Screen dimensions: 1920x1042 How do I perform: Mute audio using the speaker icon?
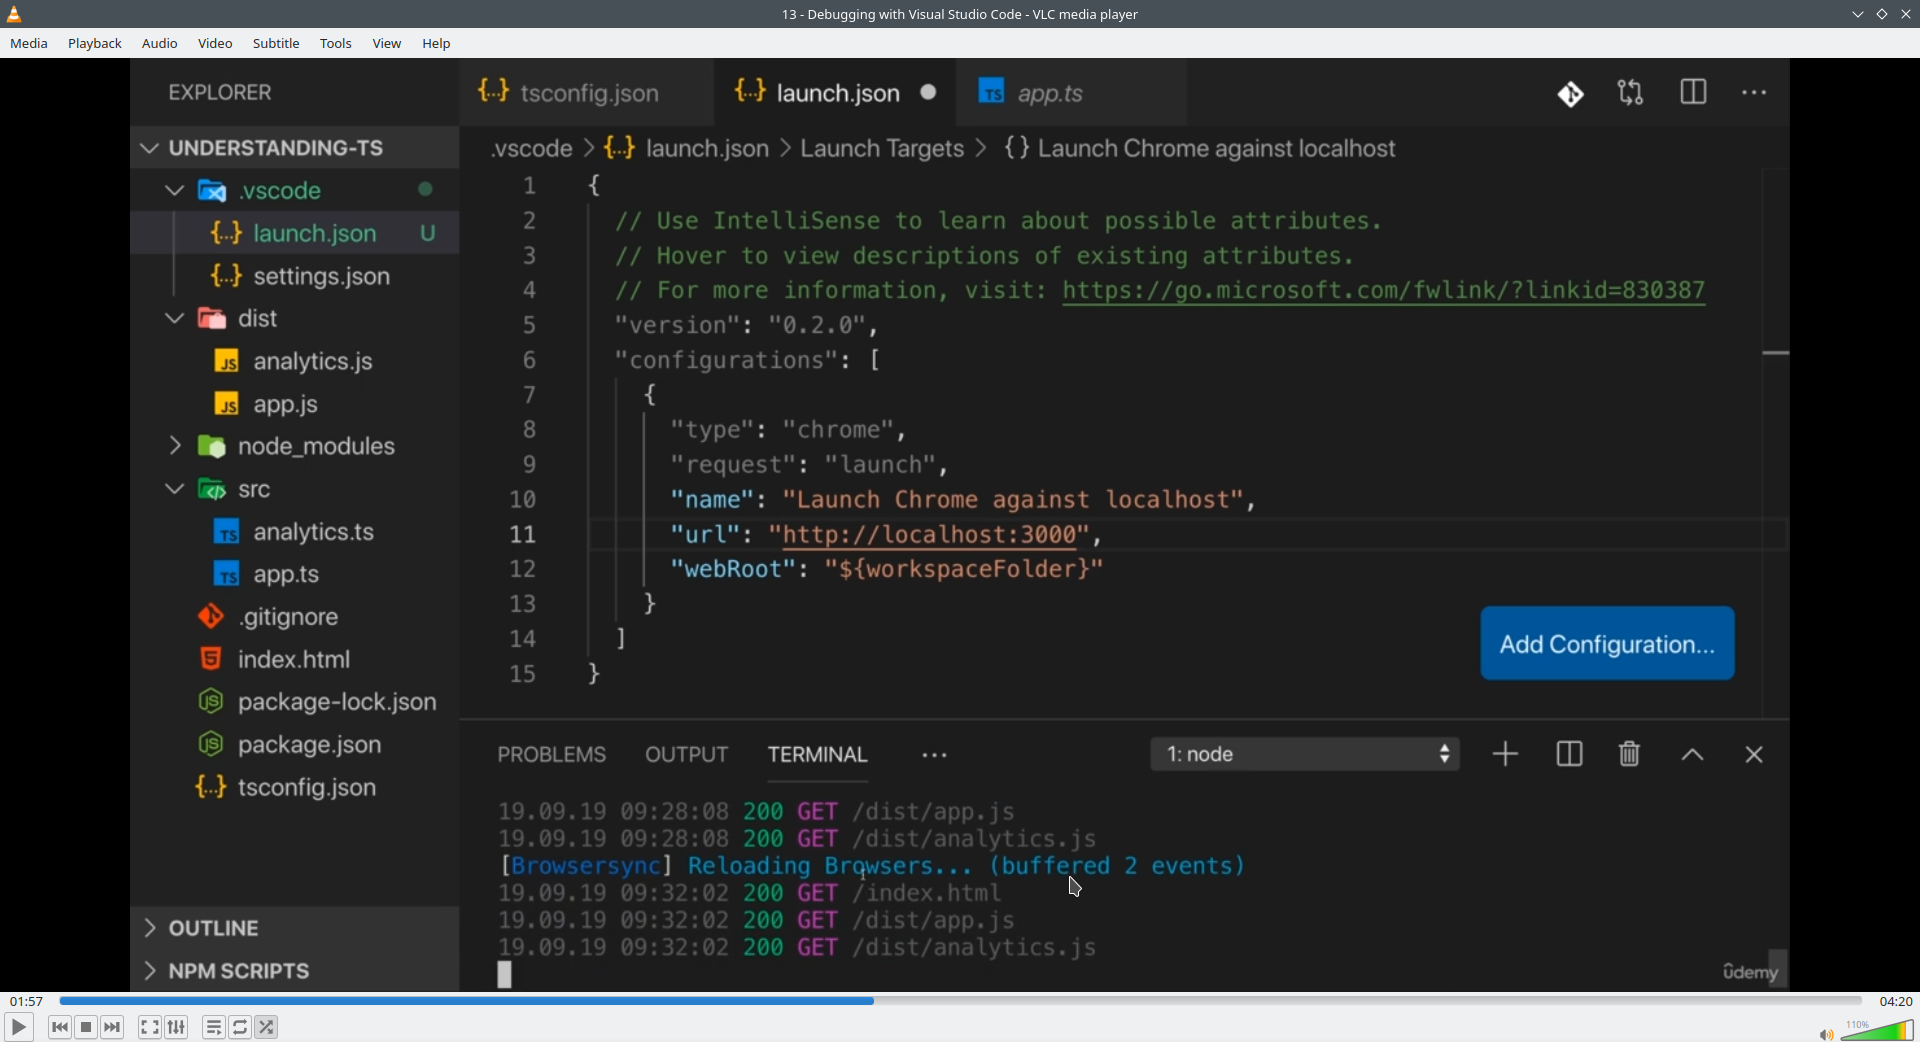pyautogui.click(x=1825, y=1034)
